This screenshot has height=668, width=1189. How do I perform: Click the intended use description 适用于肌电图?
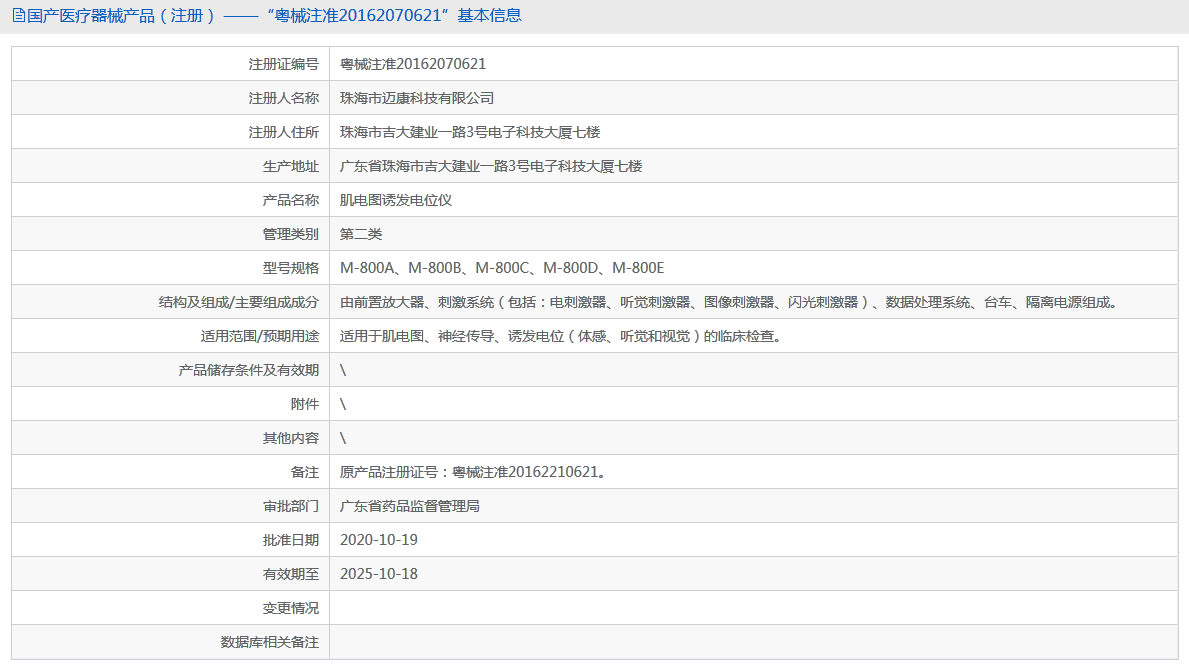(560, 336)
